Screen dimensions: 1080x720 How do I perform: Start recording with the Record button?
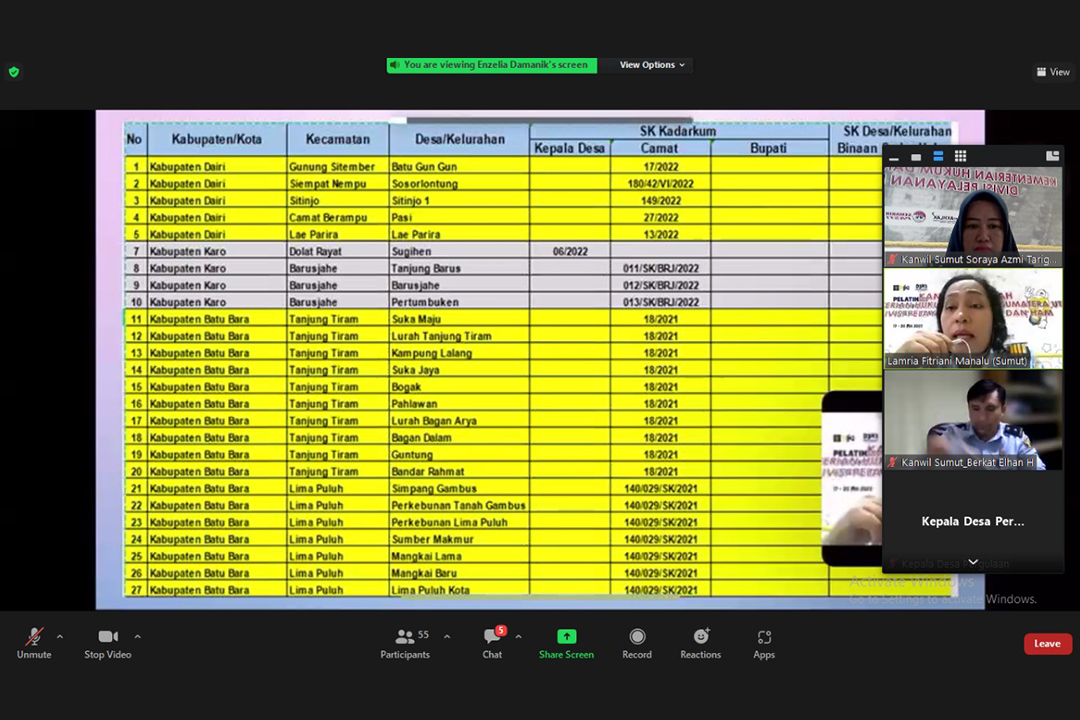click(637, 642)
